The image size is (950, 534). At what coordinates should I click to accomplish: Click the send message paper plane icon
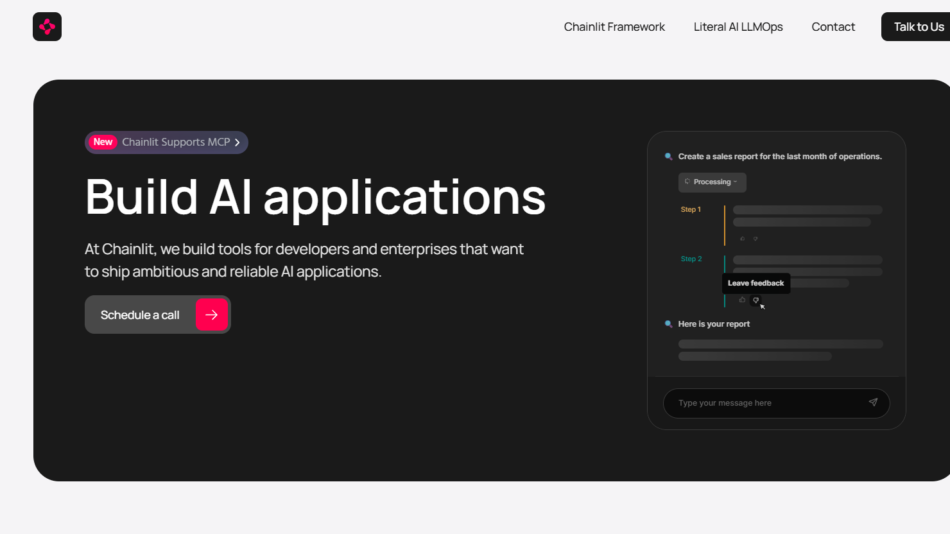pyautogui.click(x=872, y=403)
